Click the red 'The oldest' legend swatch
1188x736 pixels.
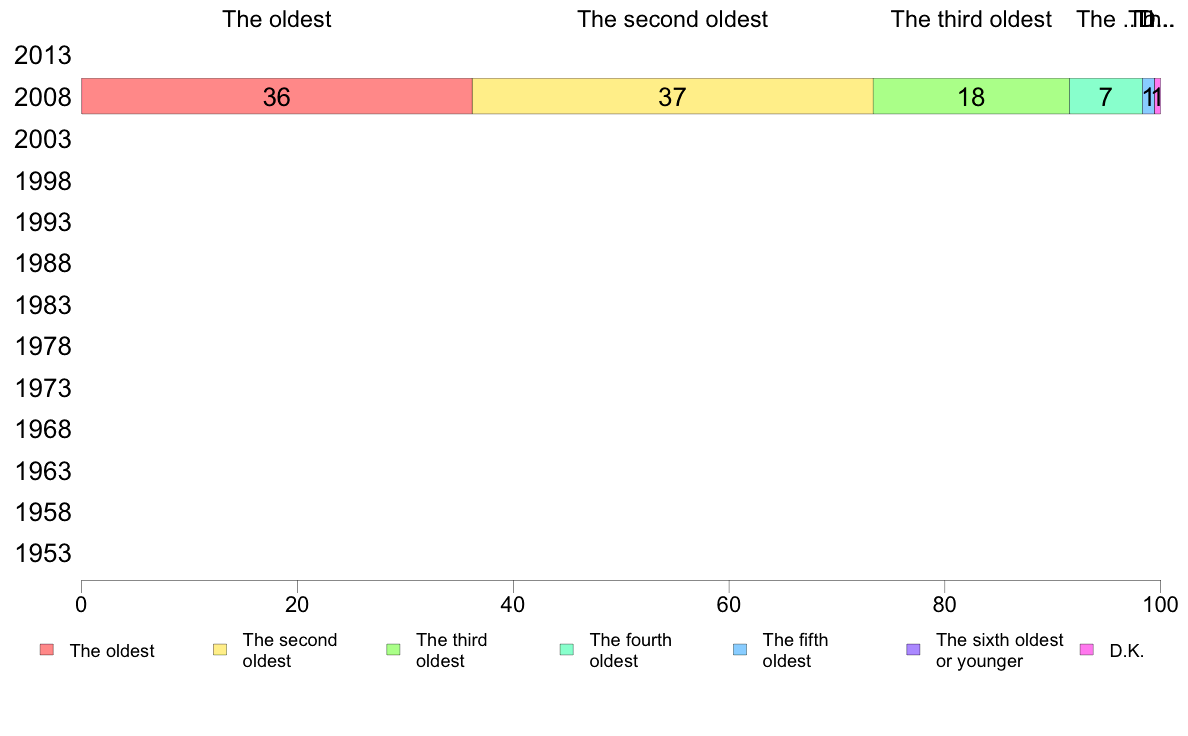(47, 650)
